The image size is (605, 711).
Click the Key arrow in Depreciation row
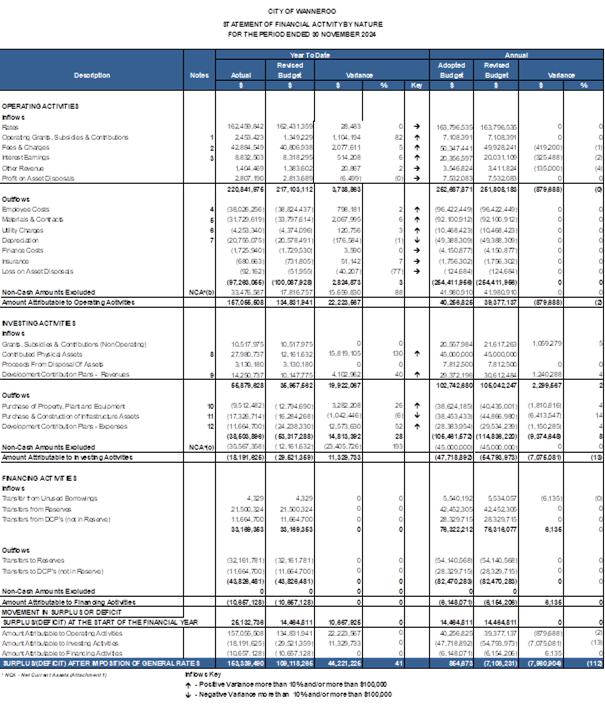(x=417, y=239)
